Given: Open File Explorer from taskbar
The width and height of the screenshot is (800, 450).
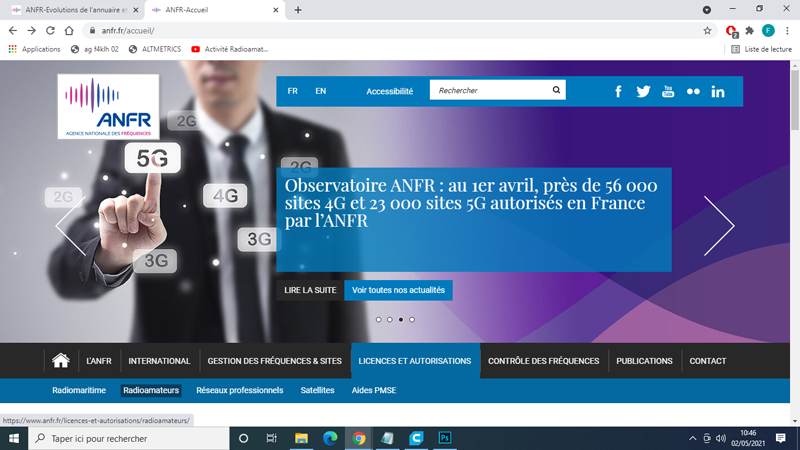Looking at the screenshot, I should coord(301,438).
